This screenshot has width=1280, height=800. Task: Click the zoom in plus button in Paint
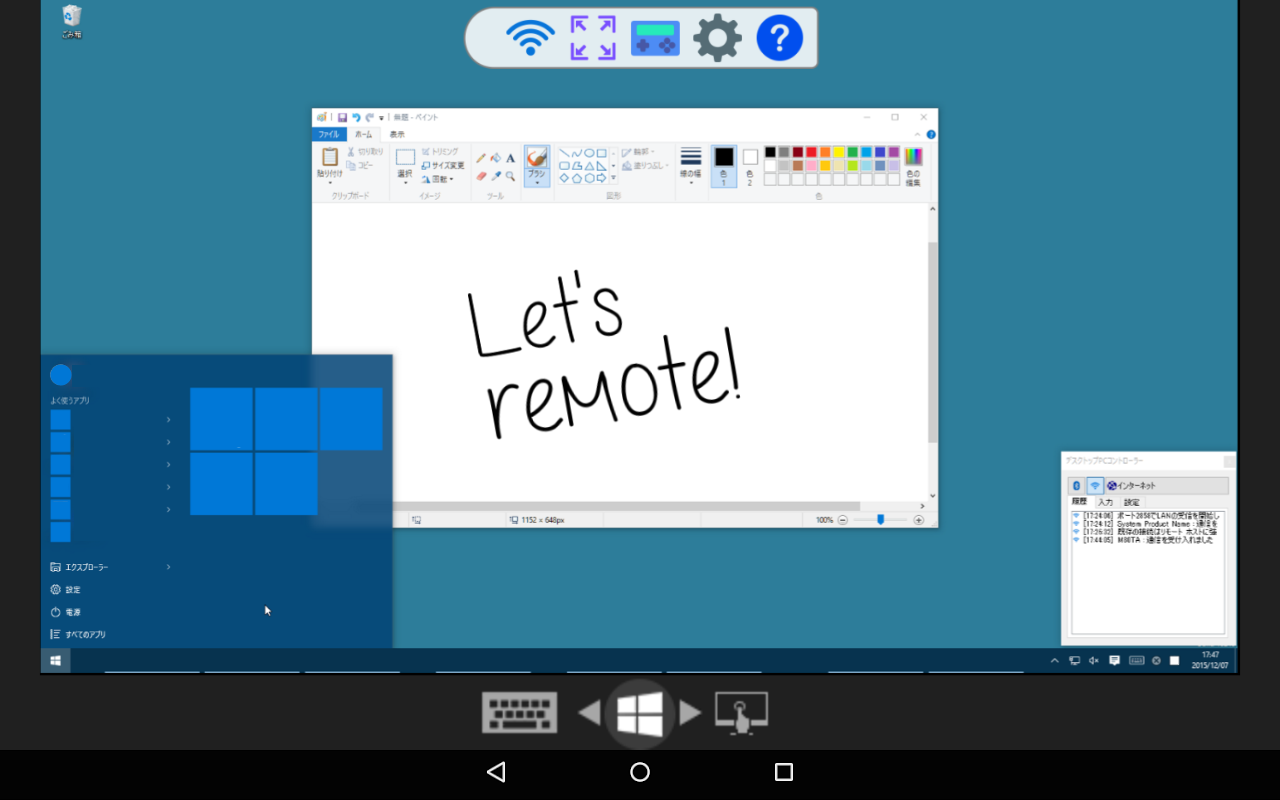918,520
